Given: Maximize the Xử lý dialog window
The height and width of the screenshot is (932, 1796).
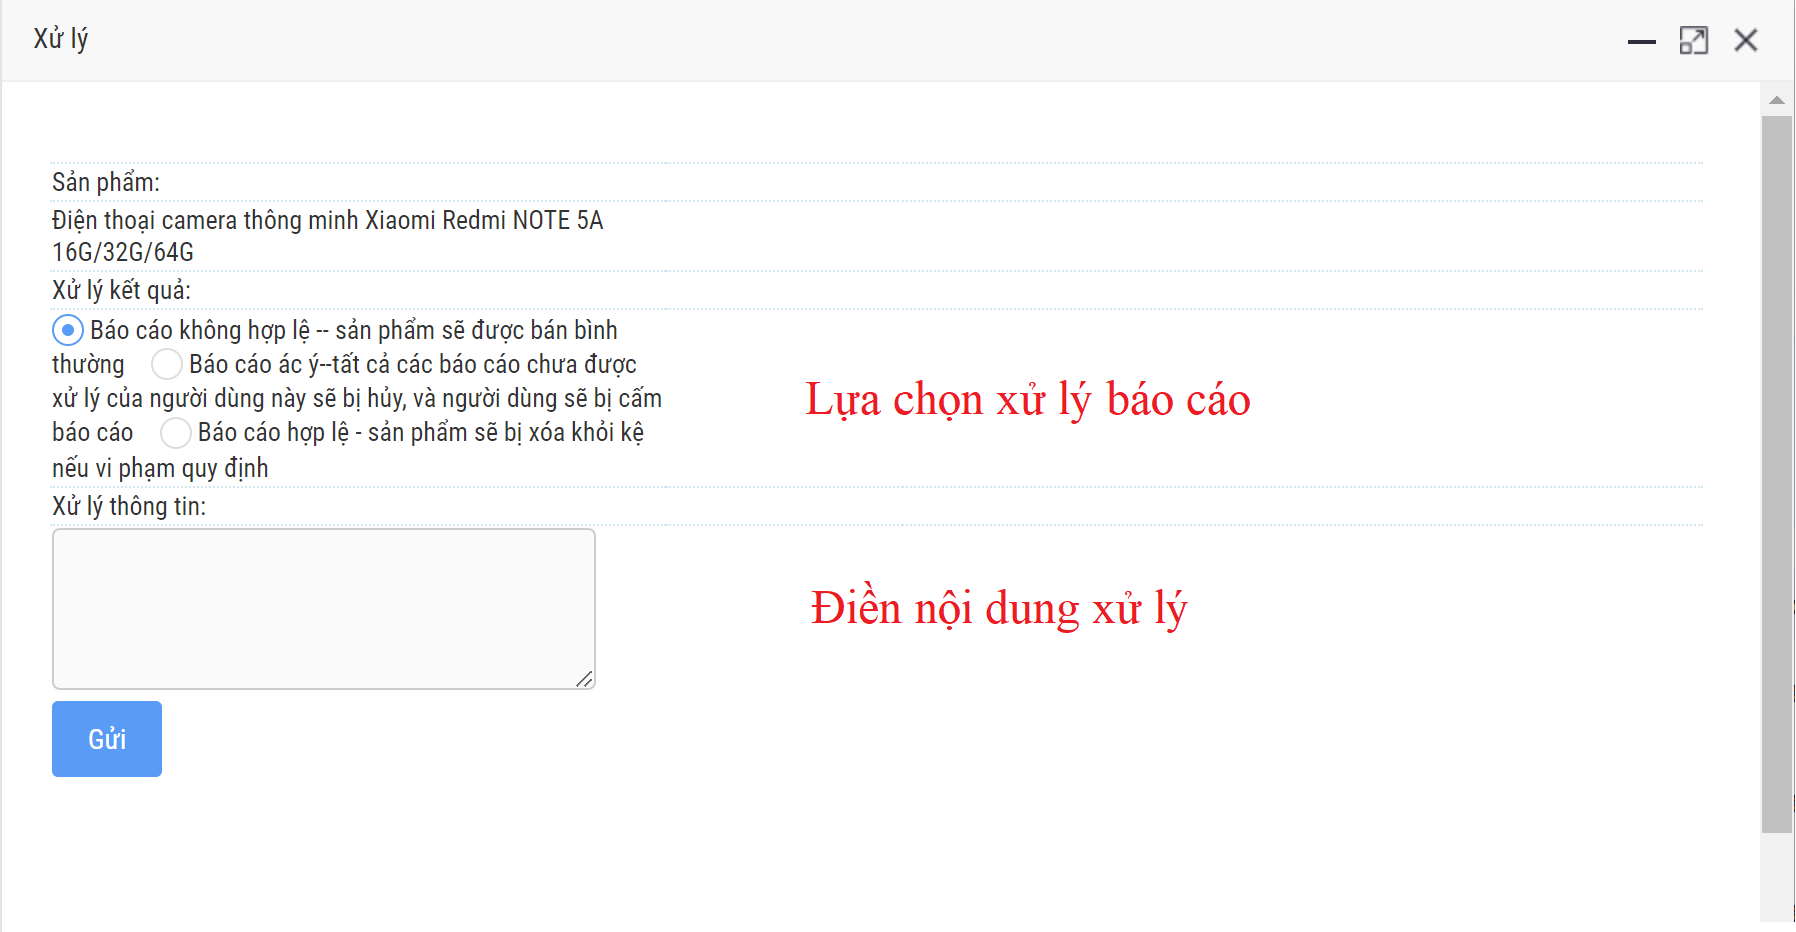Looking at the screenshot, I should pyautogui.click(x=1693, y=41).
